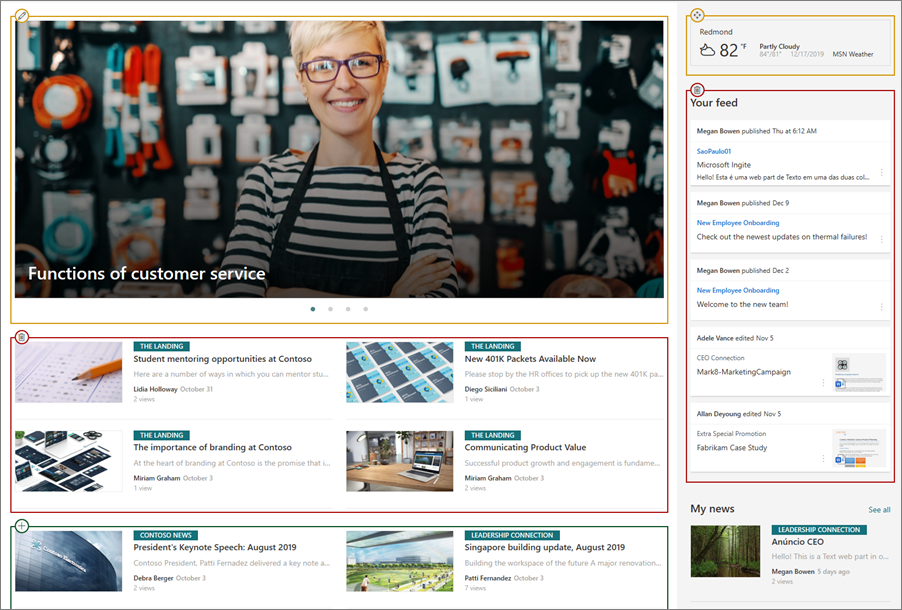Click the pencil edit icon on hero web part

pyautogui.click(x=22, y=16)
